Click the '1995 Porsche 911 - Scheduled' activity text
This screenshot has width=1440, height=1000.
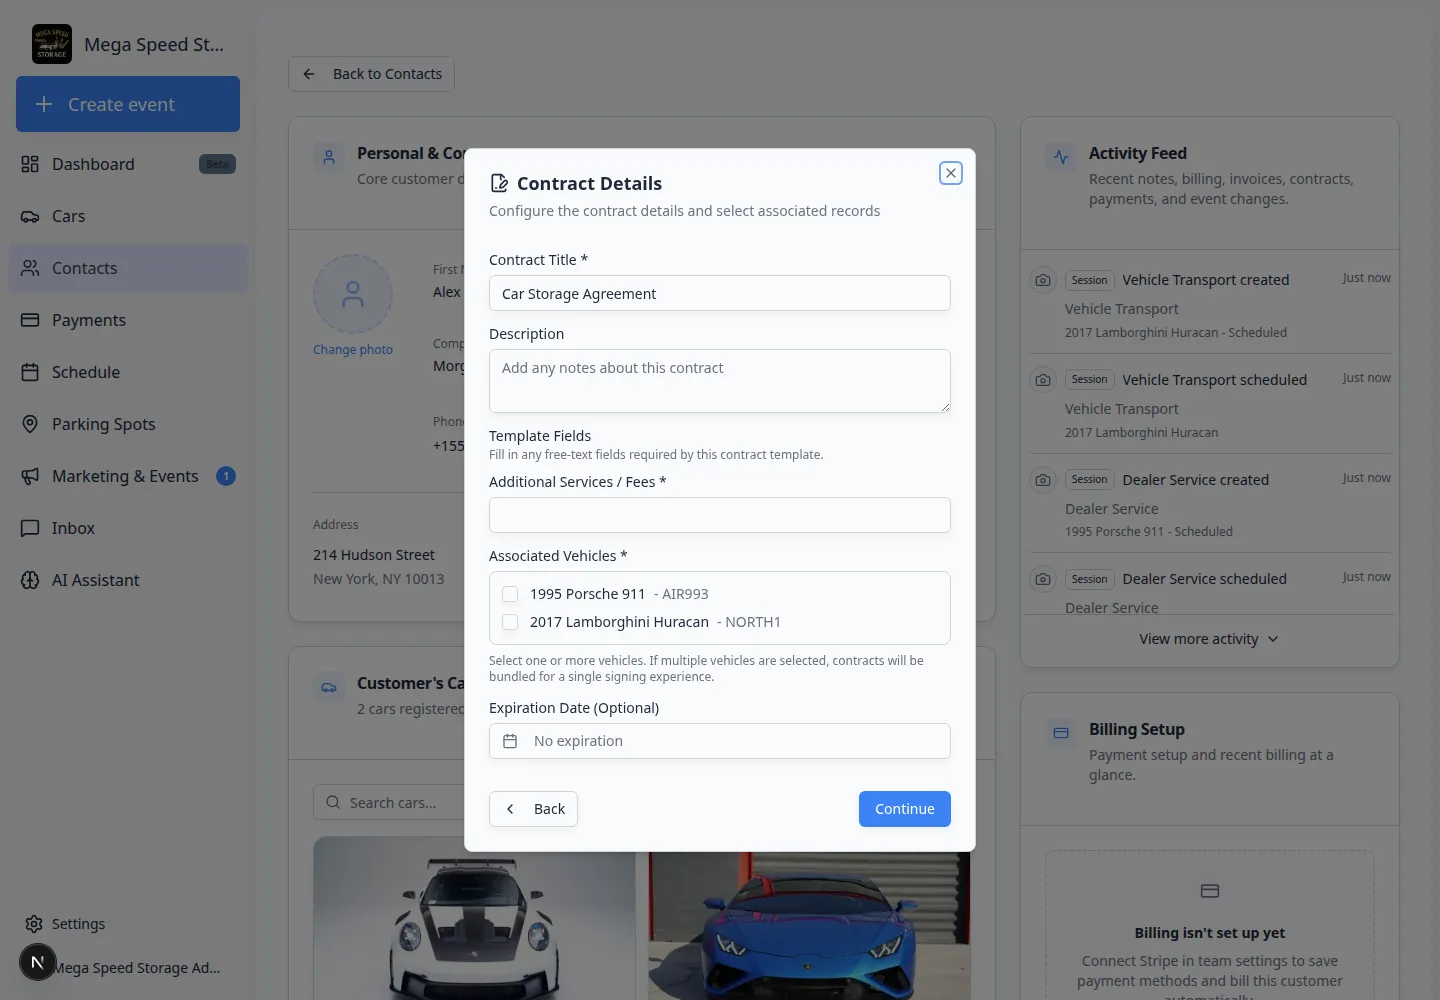[x=1148, y=531]
